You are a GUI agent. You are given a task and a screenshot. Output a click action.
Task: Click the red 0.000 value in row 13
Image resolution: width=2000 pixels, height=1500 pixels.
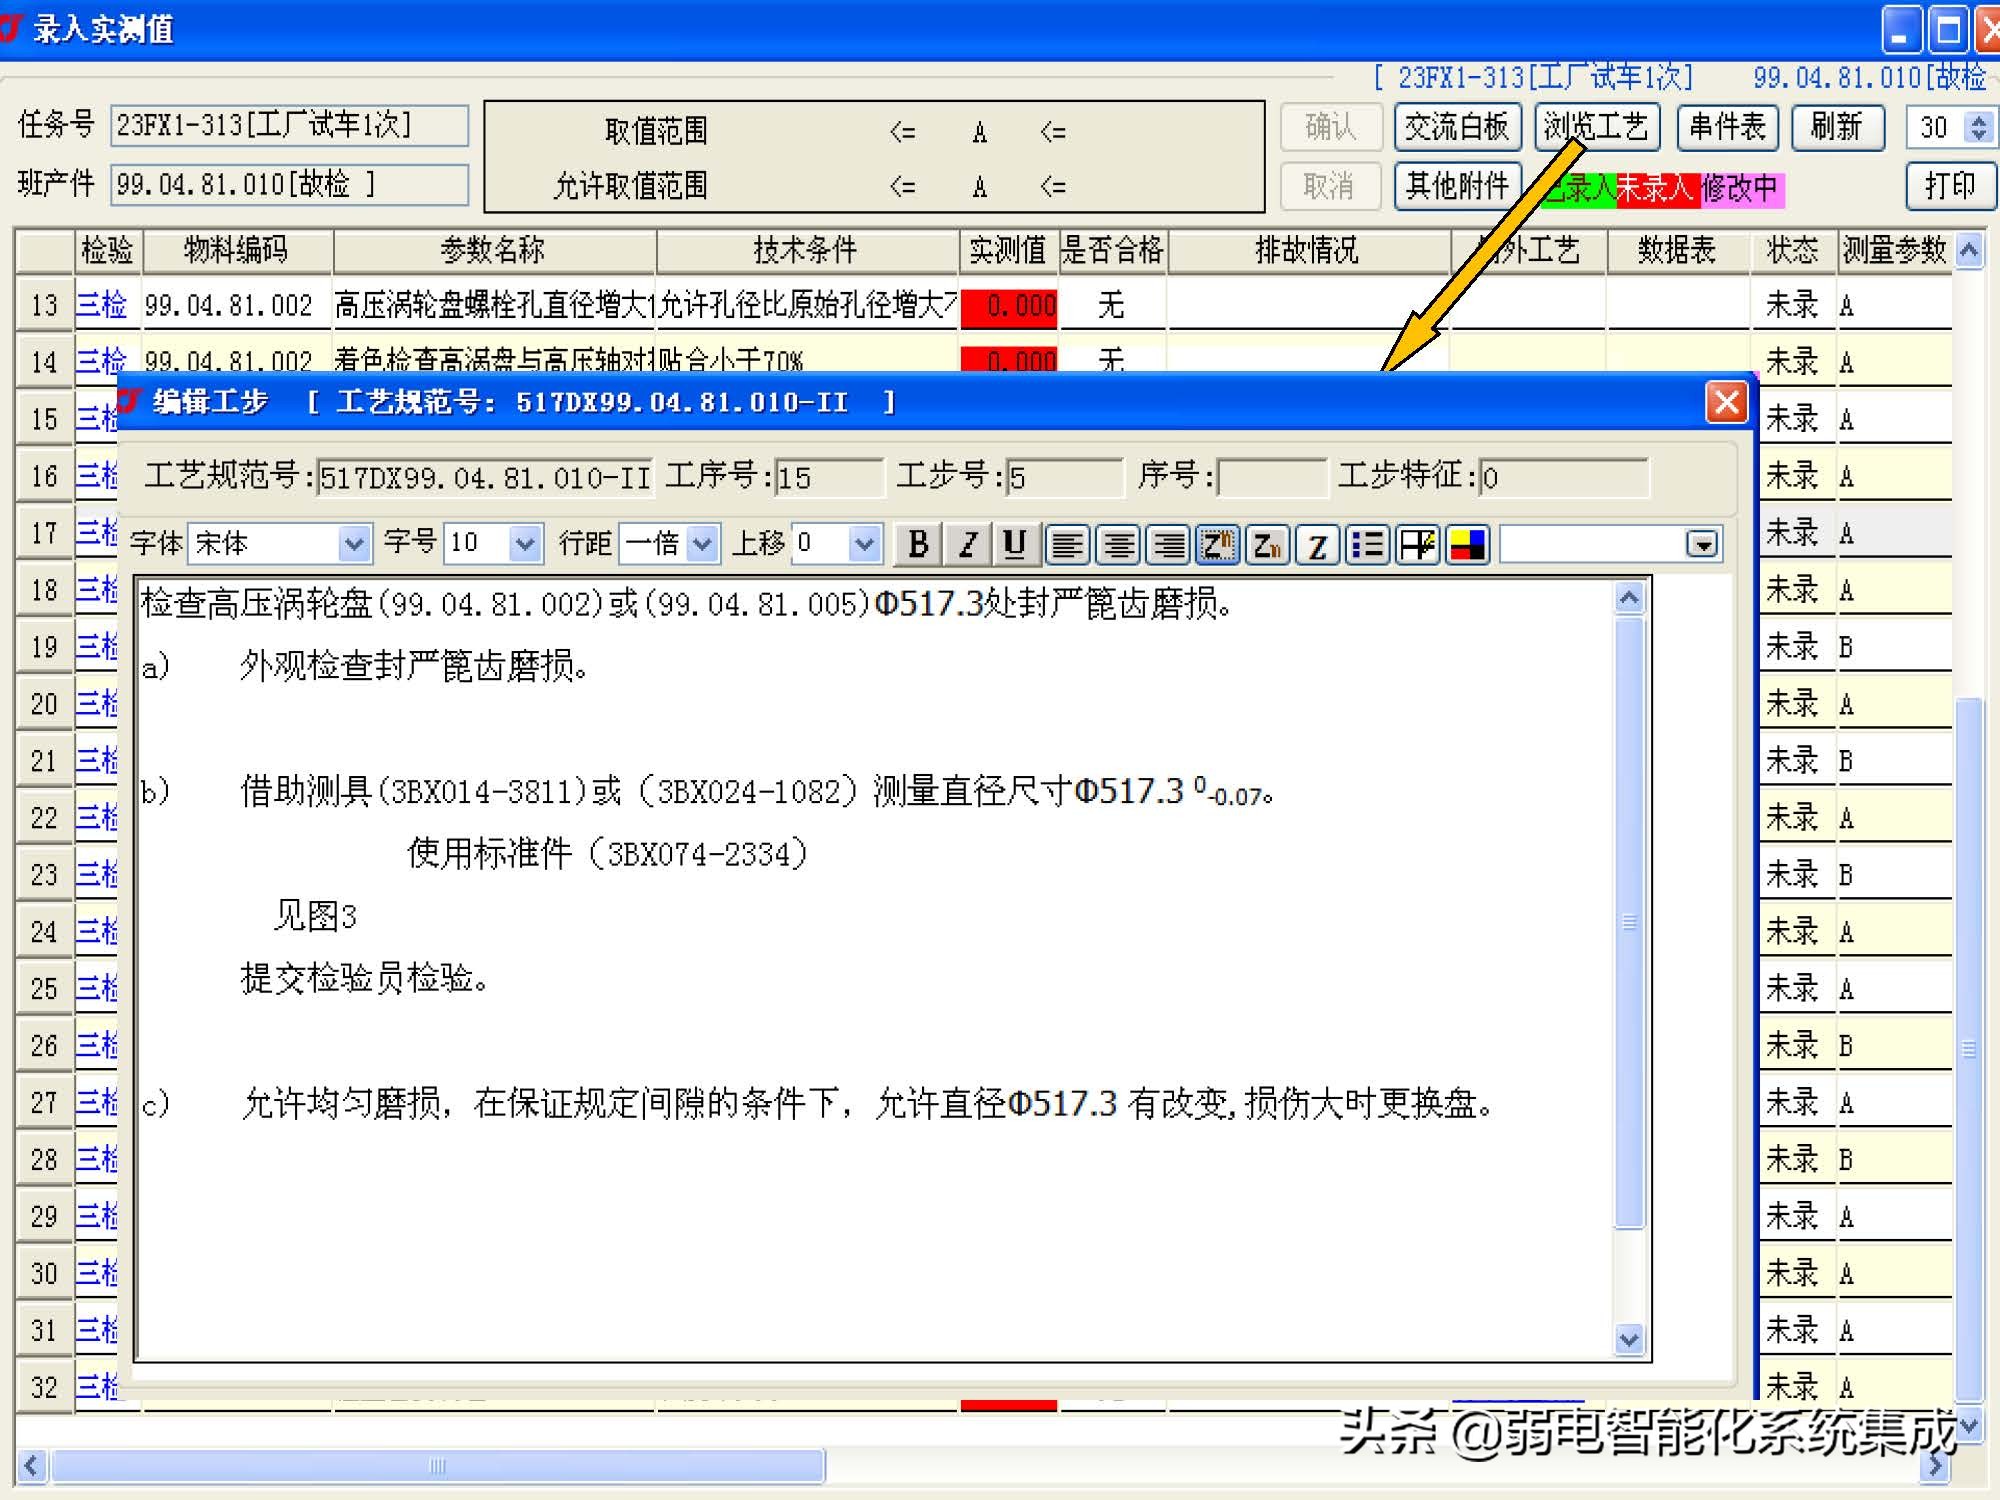(x=1009, y=306)
